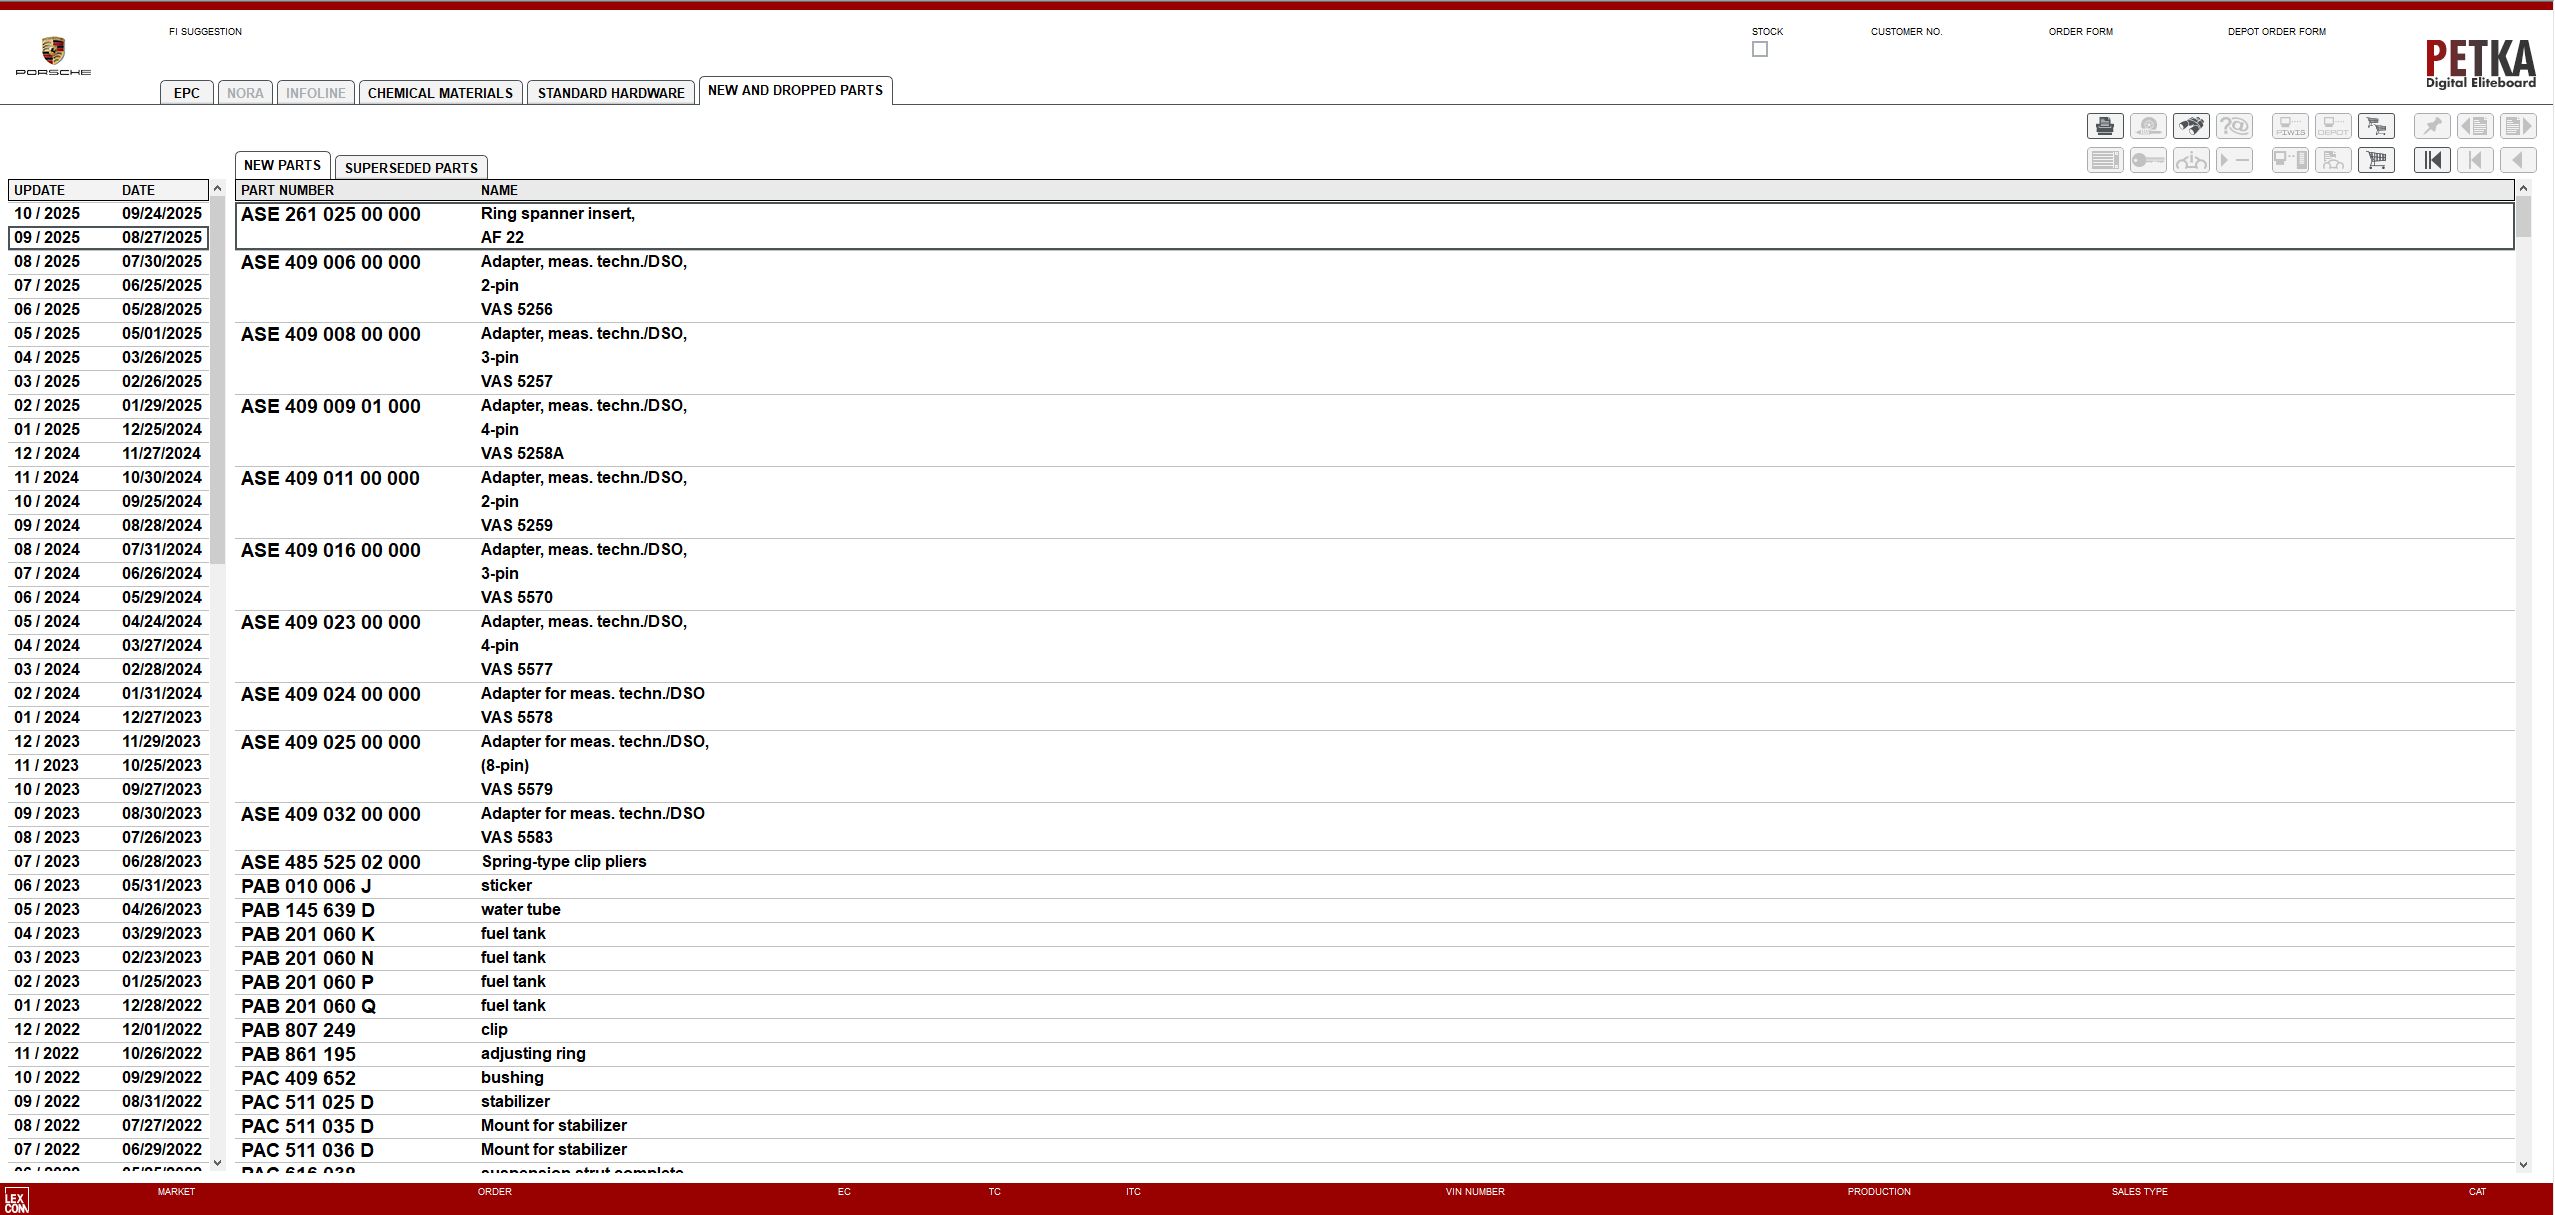Select part ASE 409 025 00 000

(x=1375, y=765)
